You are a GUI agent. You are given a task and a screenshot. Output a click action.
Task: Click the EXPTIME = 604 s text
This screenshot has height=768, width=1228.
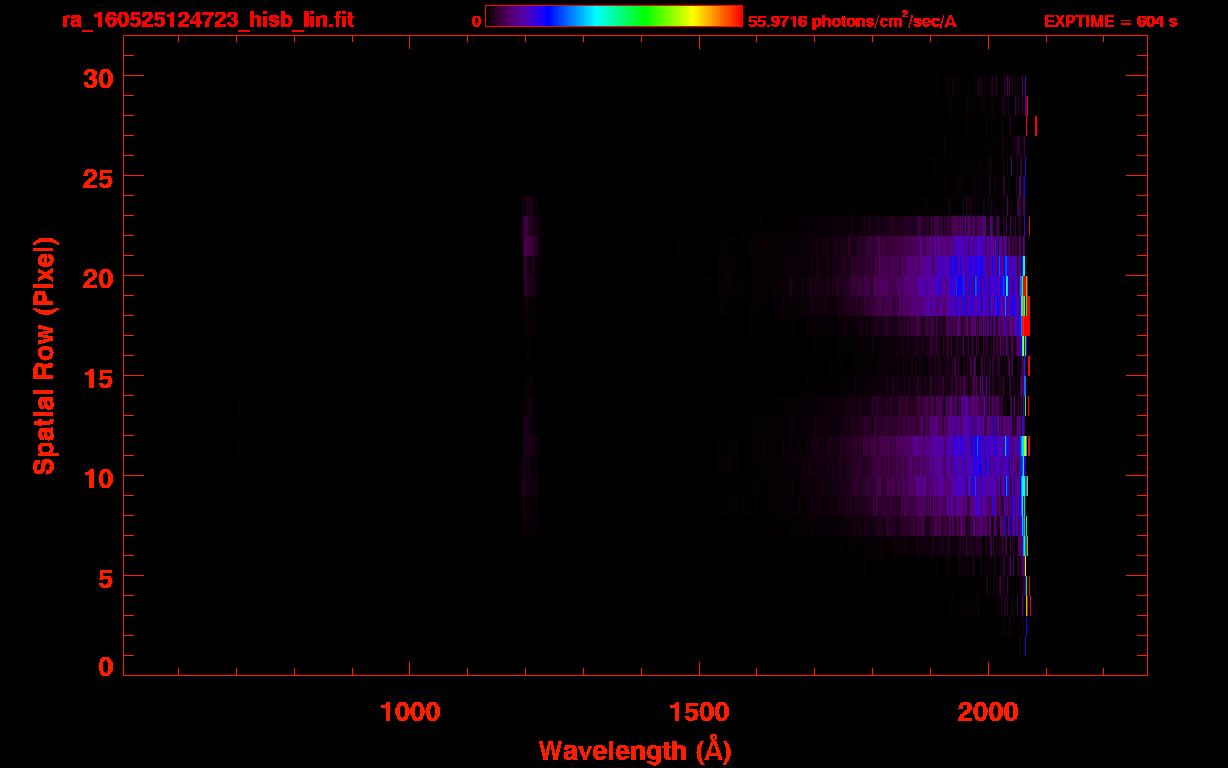pyautogui.click(x=1110, y=21)
